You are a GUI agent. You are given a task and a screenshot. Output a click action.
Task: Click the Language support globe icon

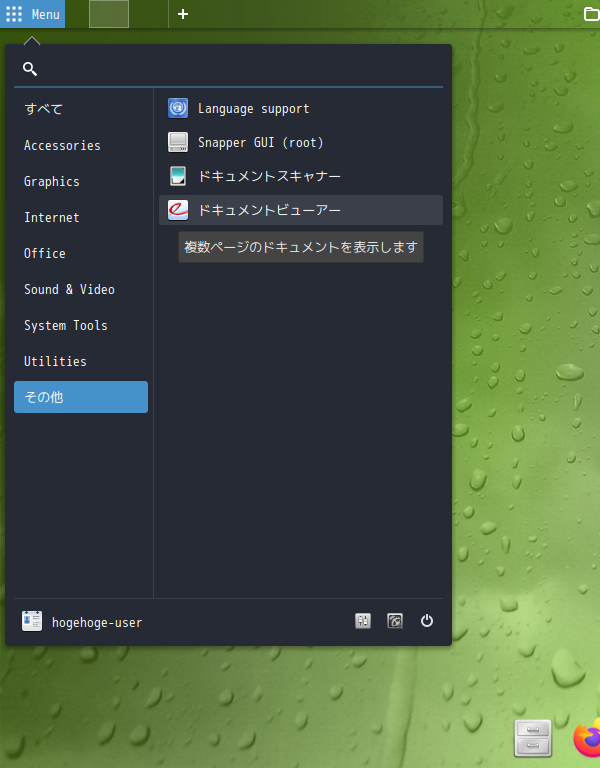178,108
